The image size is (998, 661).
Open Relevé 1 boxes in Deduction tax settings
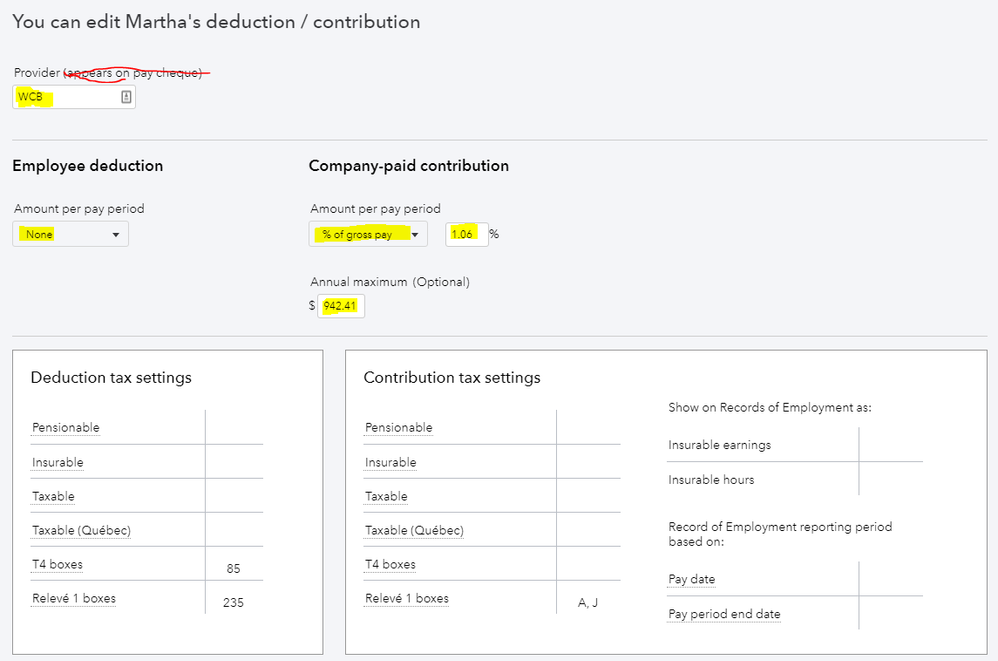pos(74,599)
